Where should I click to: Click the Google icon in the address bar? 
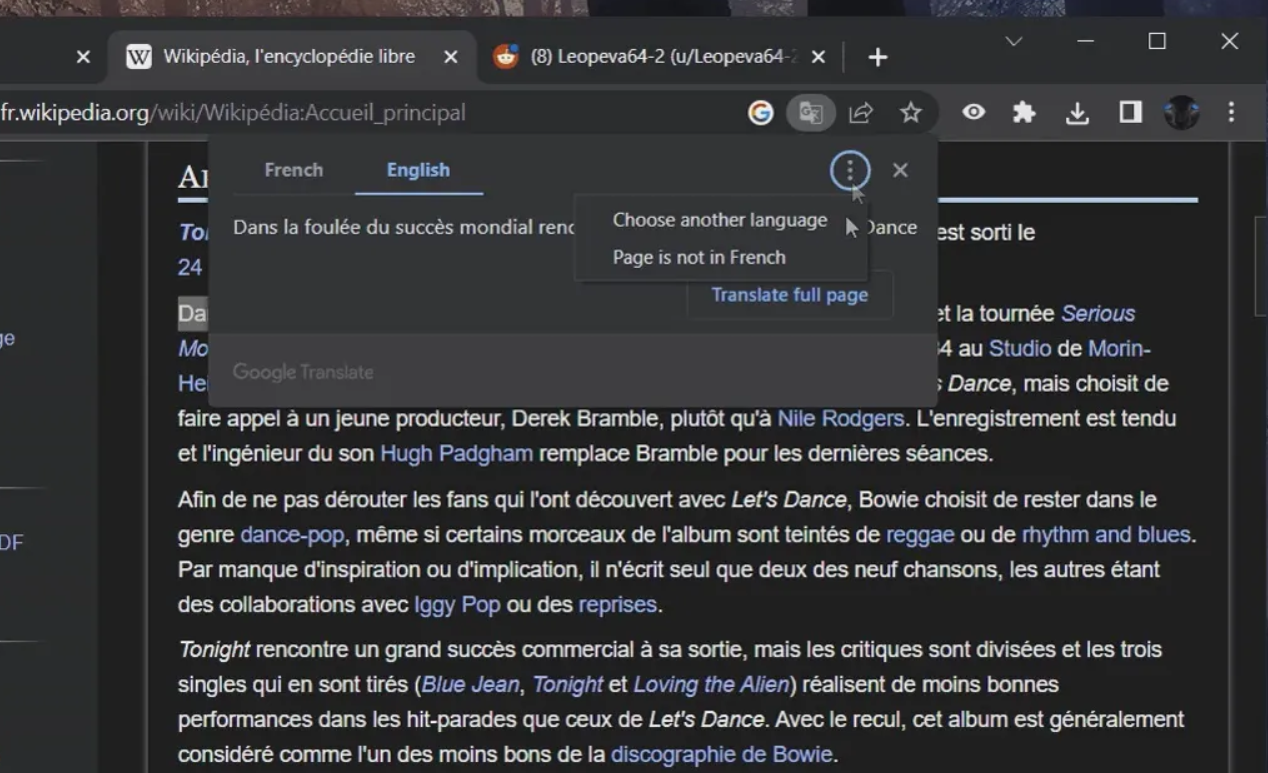coord(761,113)
